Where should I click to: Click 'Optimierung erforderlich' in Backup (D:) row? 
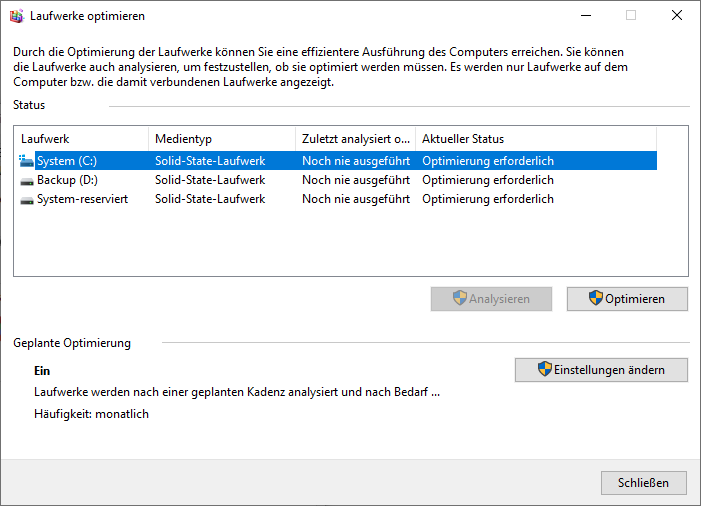pyautogui.click(x=488, y=180)
